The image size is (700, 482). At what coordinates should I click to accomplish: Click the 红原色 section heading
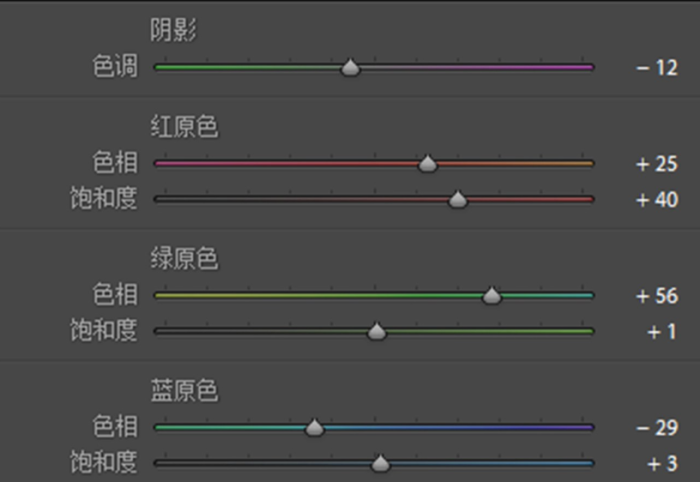pos(184,127)
